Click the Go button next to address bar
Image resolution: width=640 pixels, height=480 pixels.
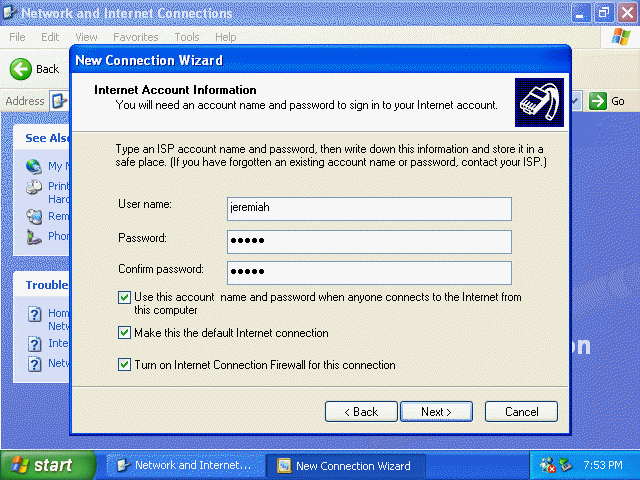click(x=607, y=101)
